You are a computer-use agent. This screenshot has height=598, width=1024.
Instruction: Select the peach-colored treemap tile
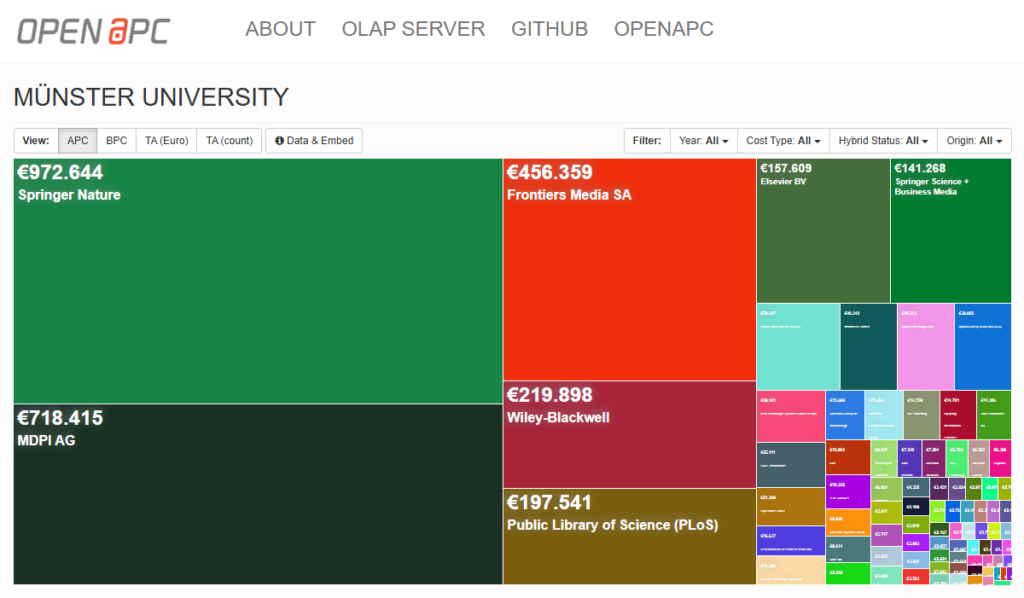(791, 570)
